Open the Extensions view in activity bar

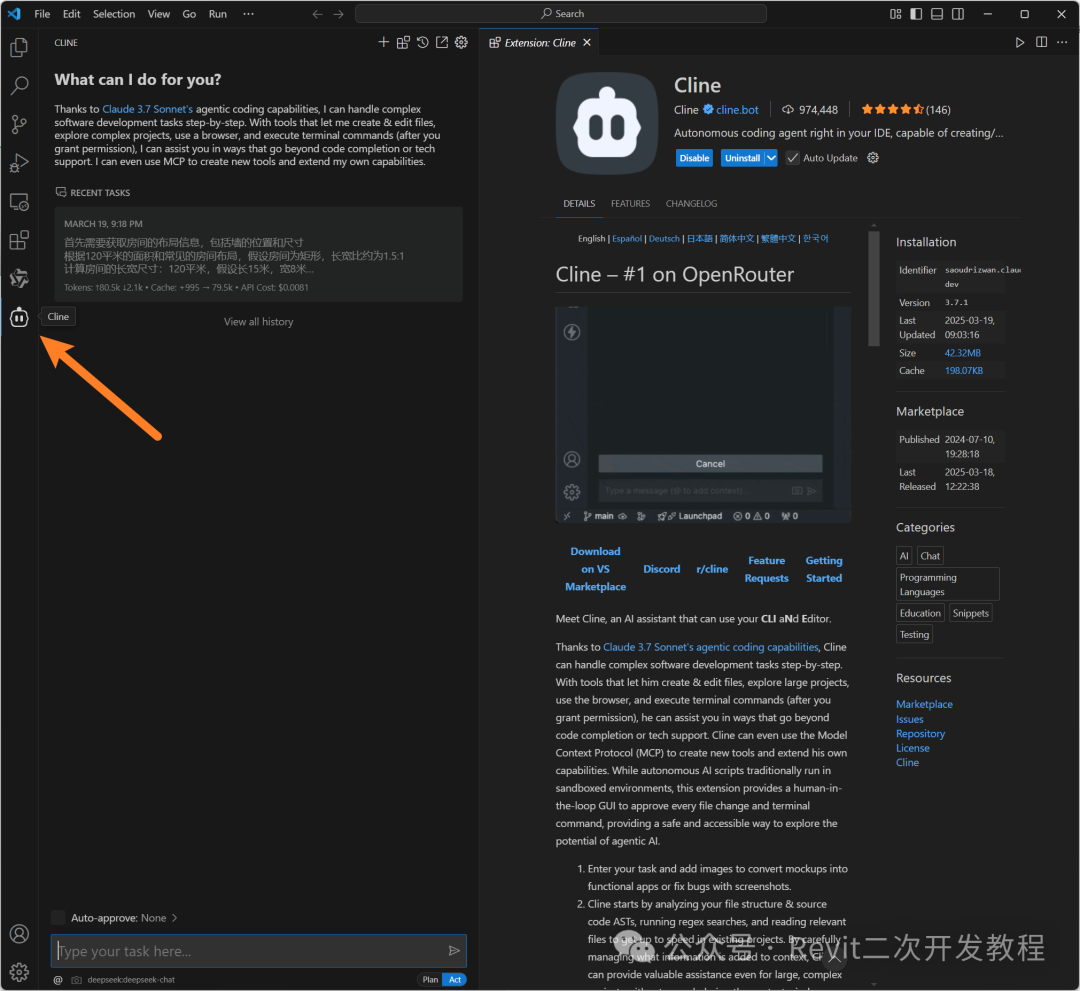coord(19,240)
